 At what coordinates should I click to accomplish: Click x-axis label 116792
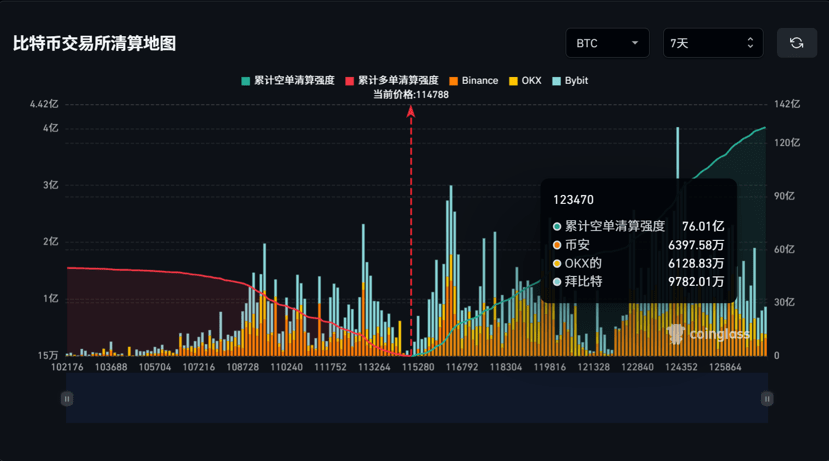click(462, 367)
